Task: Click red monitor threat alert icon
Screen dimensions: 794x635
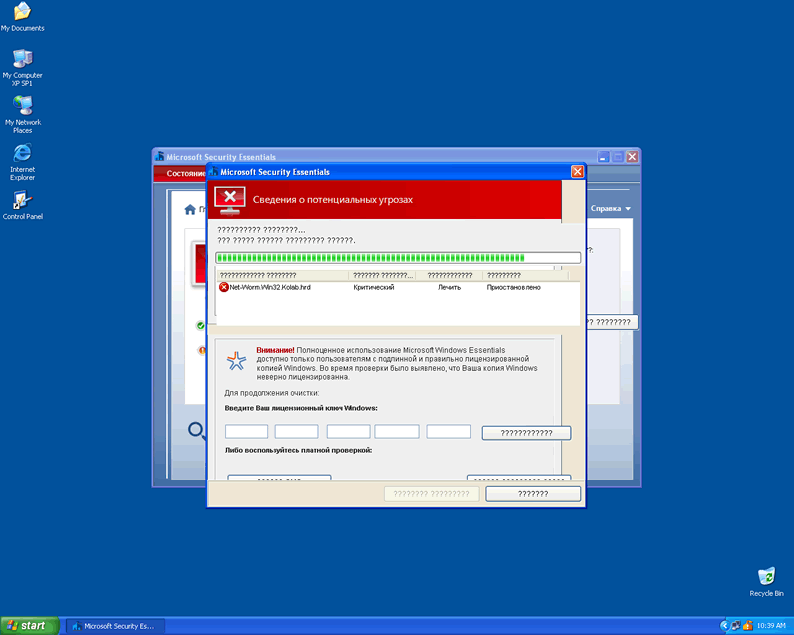Action: (x=231, y=199)
